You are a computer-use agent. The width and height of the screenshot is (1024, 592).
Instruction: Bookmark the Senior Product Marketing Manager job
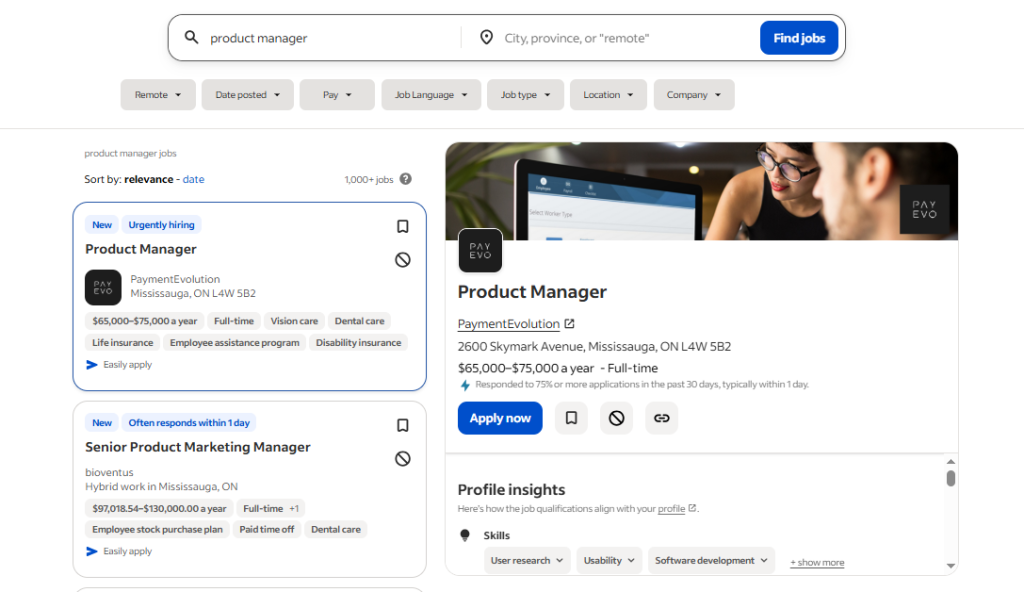pos(403,425)
